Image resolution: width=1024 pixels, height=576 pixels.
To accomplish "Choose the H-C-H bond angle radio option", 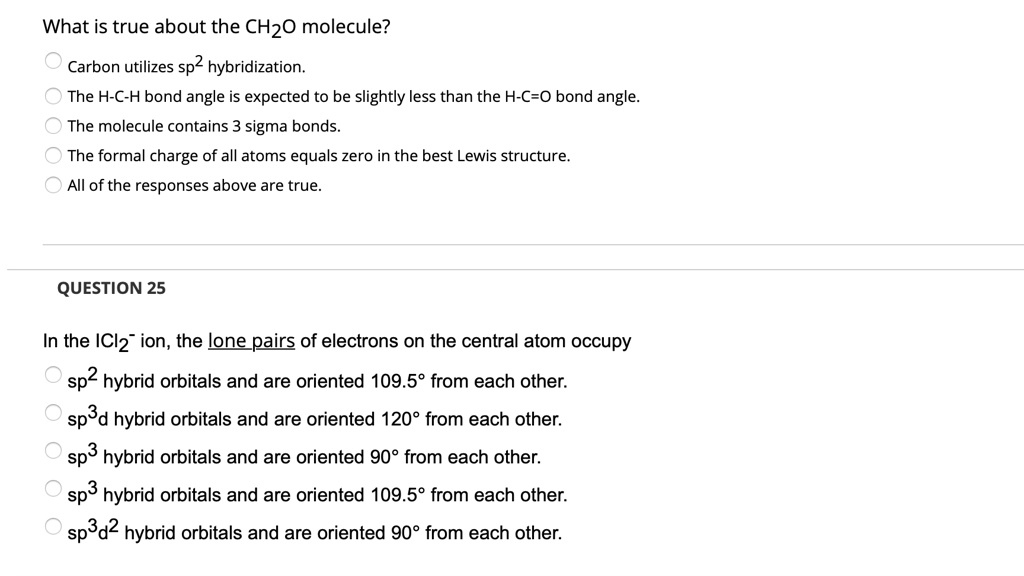I will 54,97.
